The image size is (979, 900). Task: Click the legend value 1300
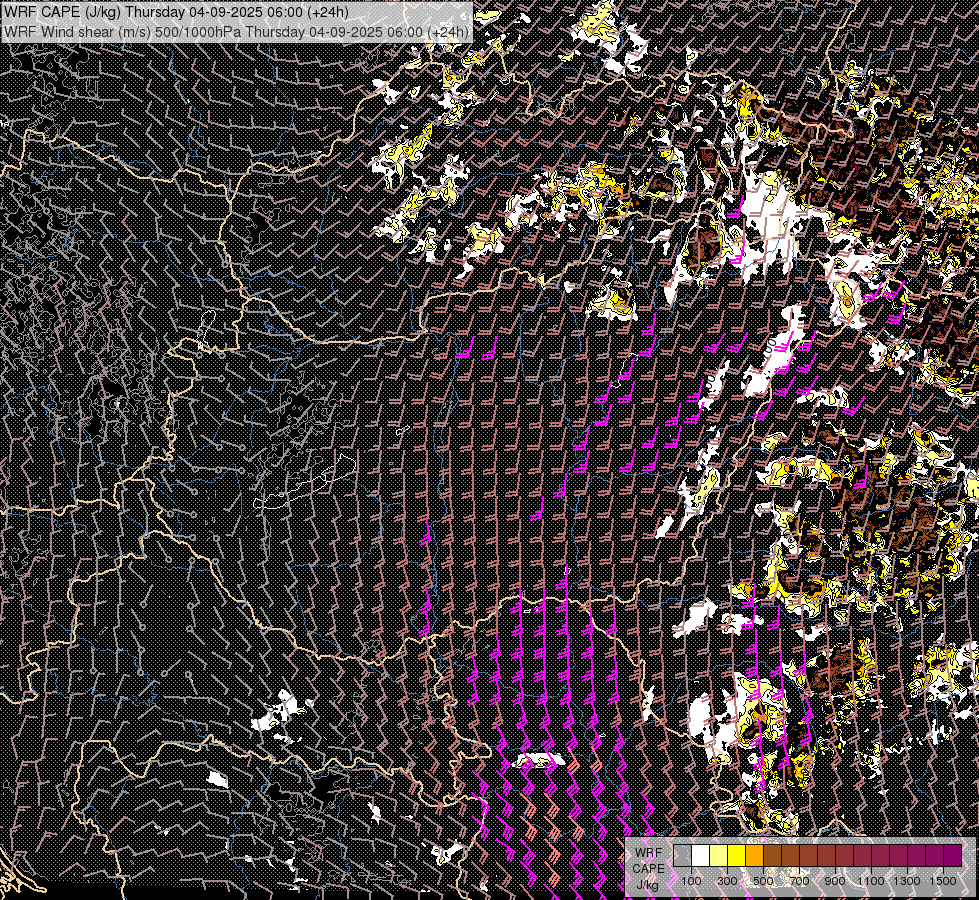pyautogui.click(x=907, y=881)
